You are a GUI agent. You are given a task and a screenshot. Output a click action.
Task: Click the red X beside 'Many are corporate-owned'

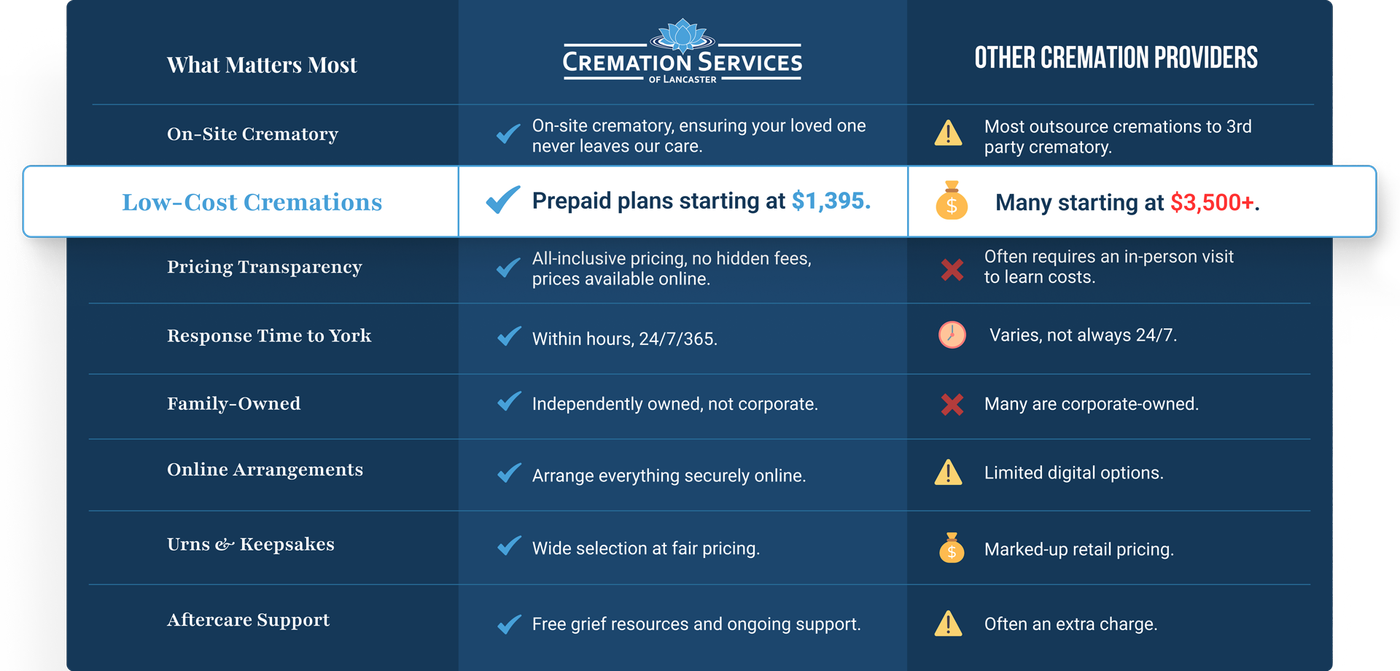click(x=952, y=404)
